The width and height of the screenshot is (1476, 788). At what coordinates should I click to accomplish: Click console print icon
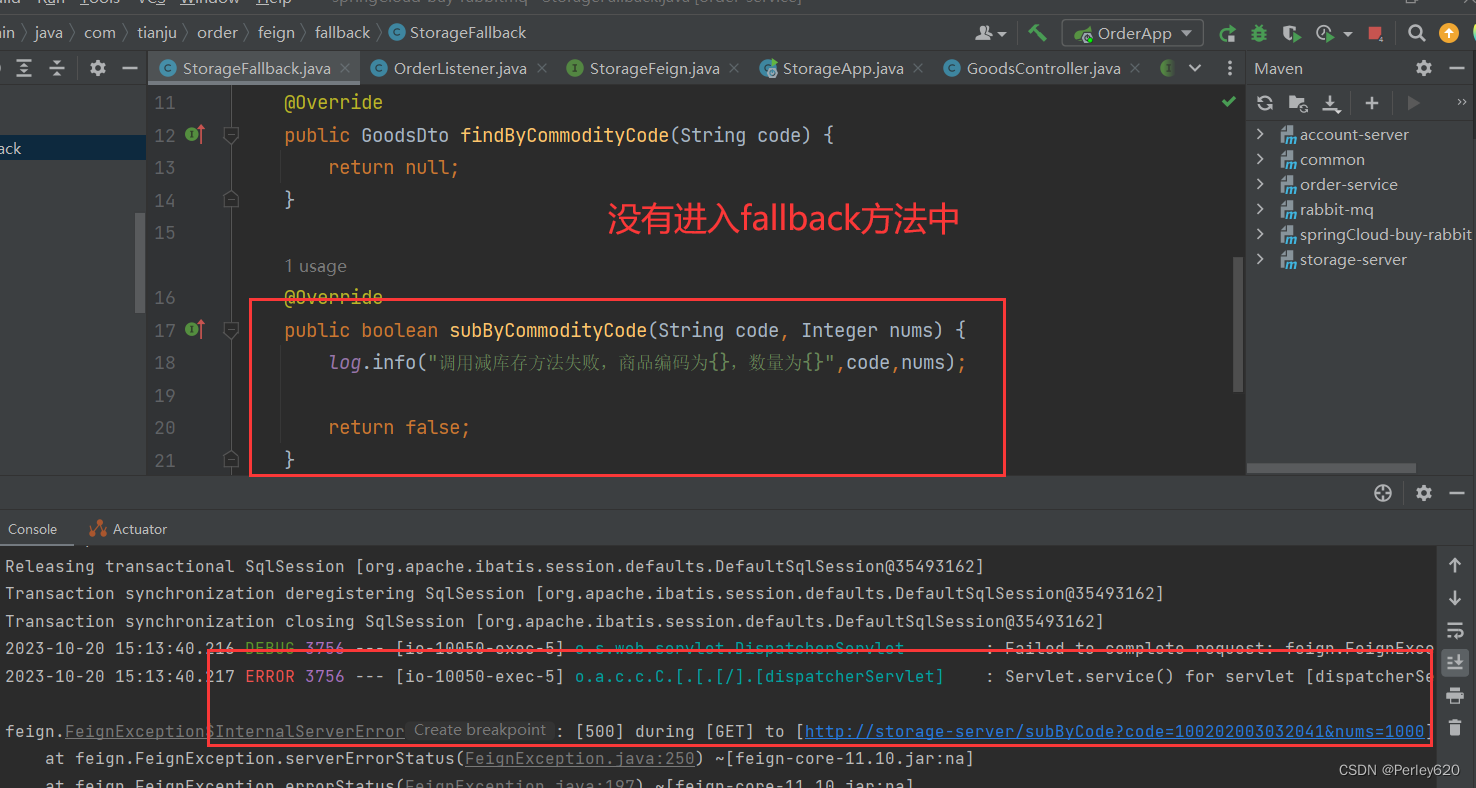click(1455, 695)
